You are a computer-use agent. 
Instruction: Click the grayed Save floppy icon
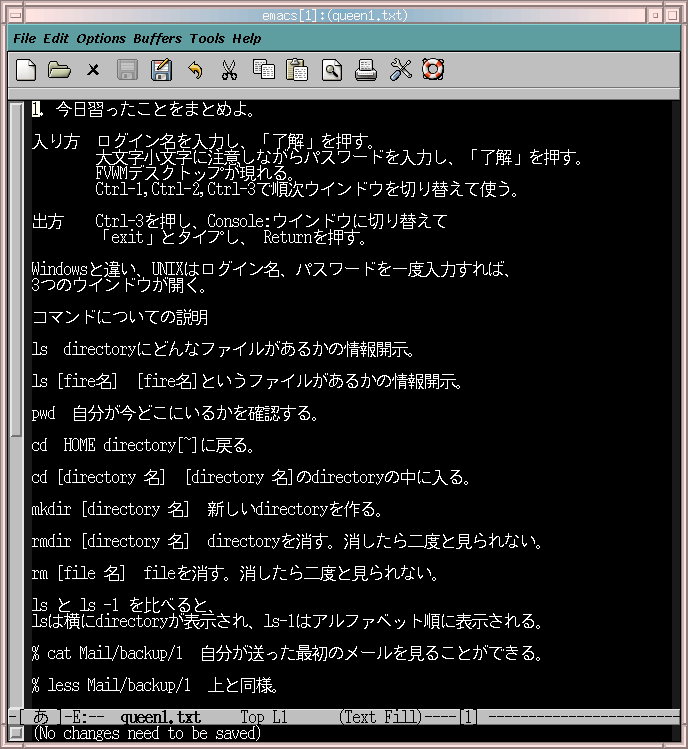click(x=127, y=70)
